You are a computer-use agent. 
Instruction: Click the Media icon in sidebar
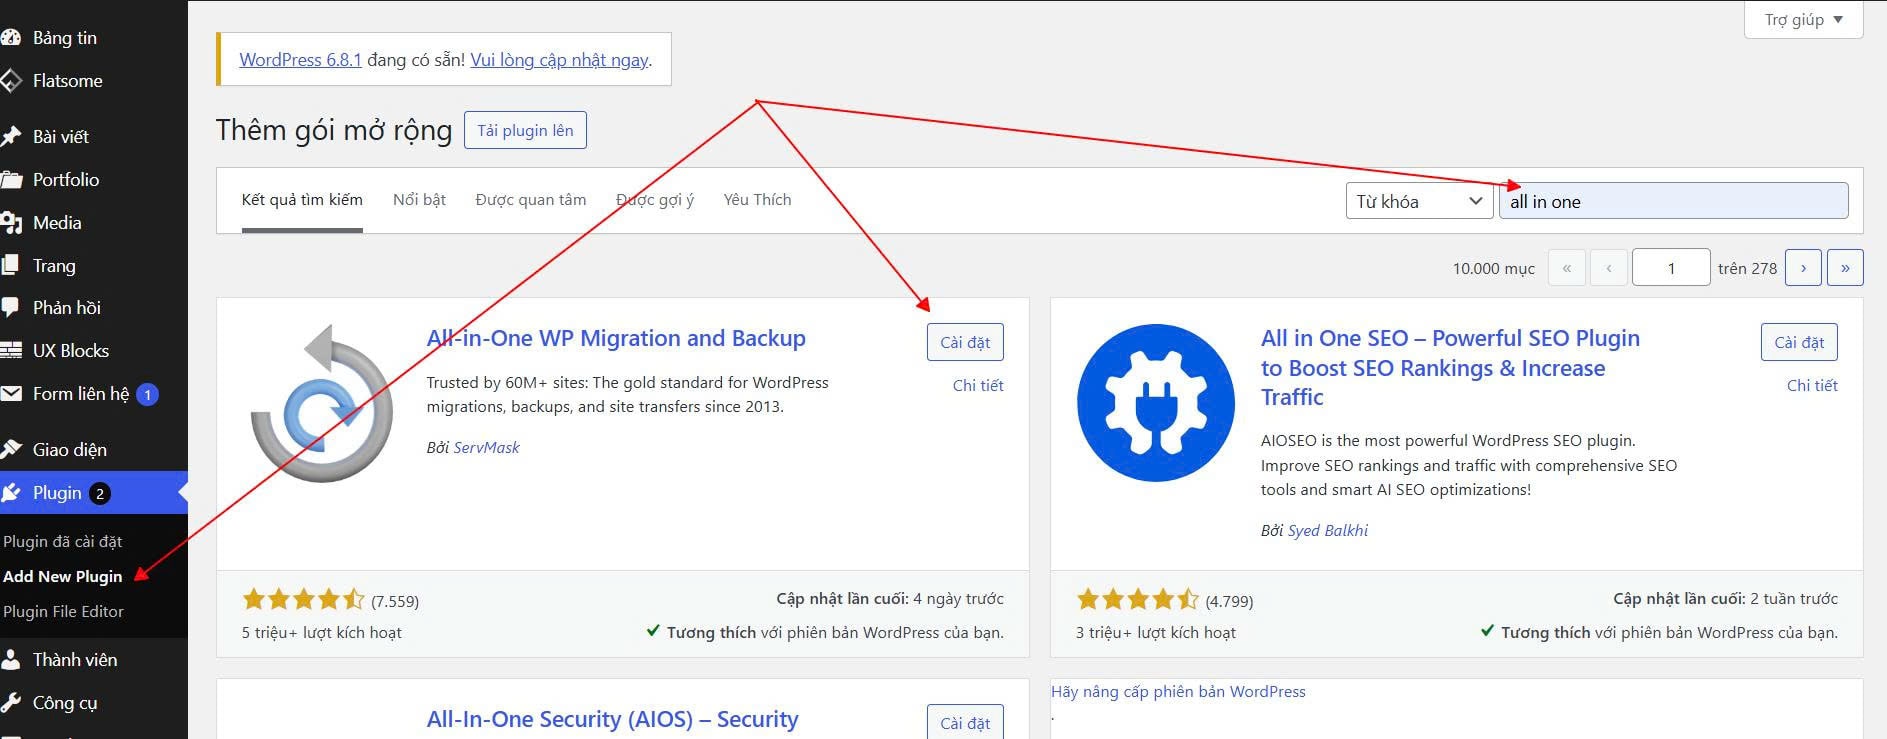tap(10, 223)
